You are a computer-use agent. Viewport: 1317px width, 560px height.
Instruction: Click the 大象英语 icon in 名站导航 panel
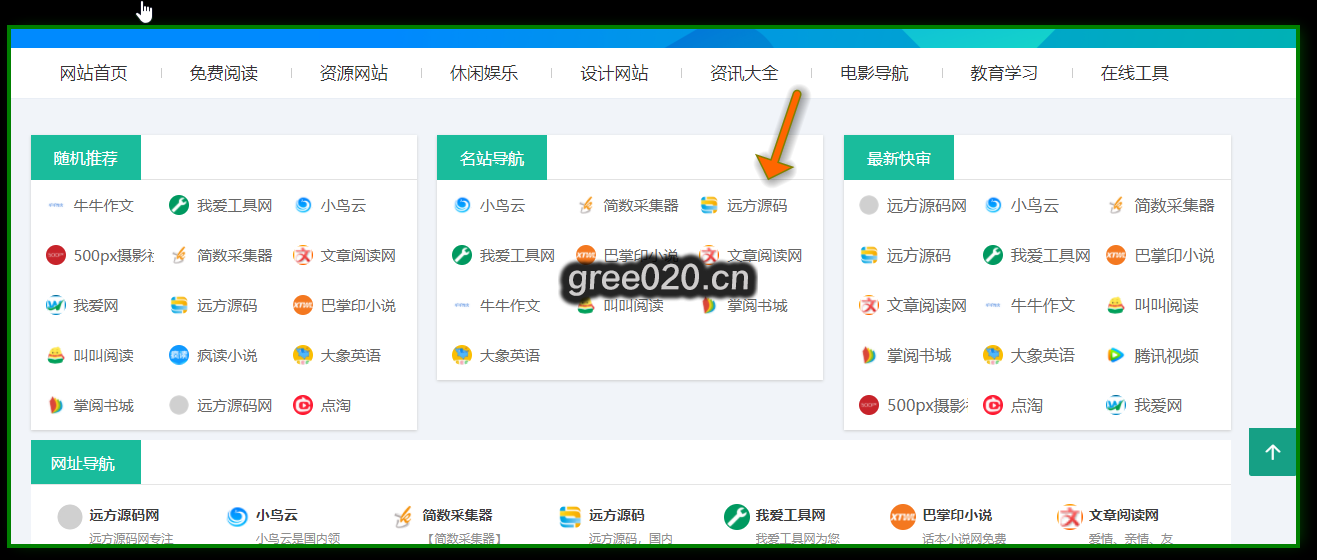point(462,355)
